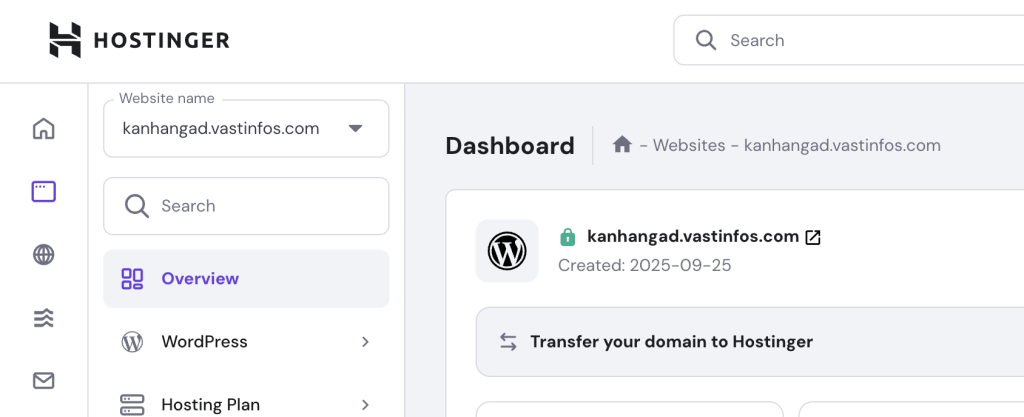The image size is (1024, 417).
Task: Open the Emails envelope icon
Action: pos(43,381)
